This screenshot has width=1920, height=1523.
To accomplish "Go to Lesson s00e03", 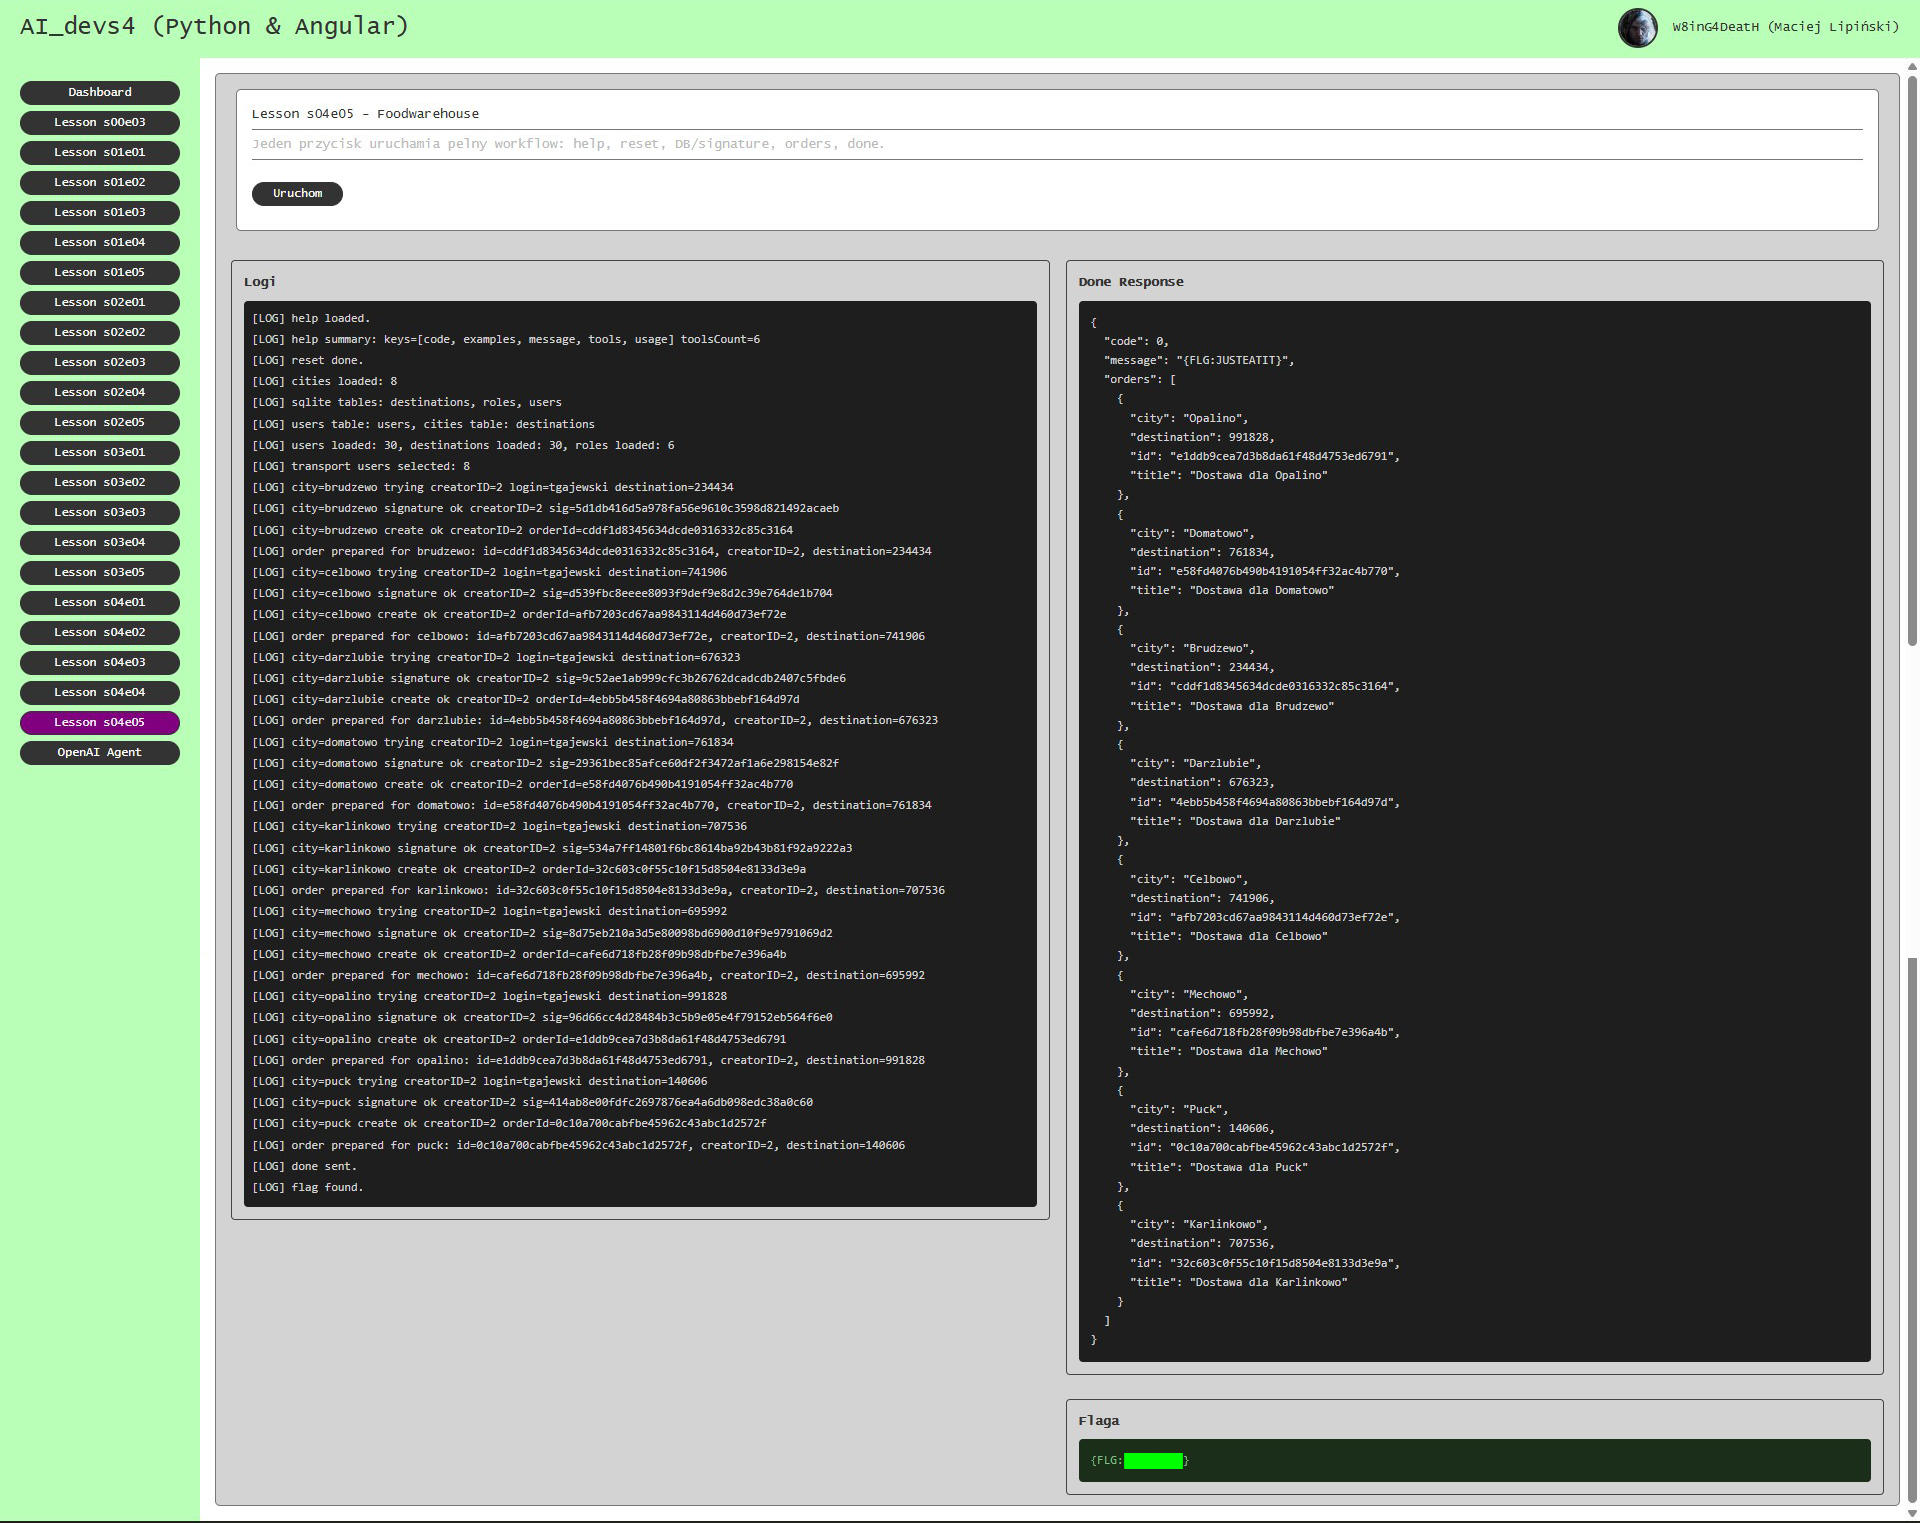I will [x=100, y=122].
